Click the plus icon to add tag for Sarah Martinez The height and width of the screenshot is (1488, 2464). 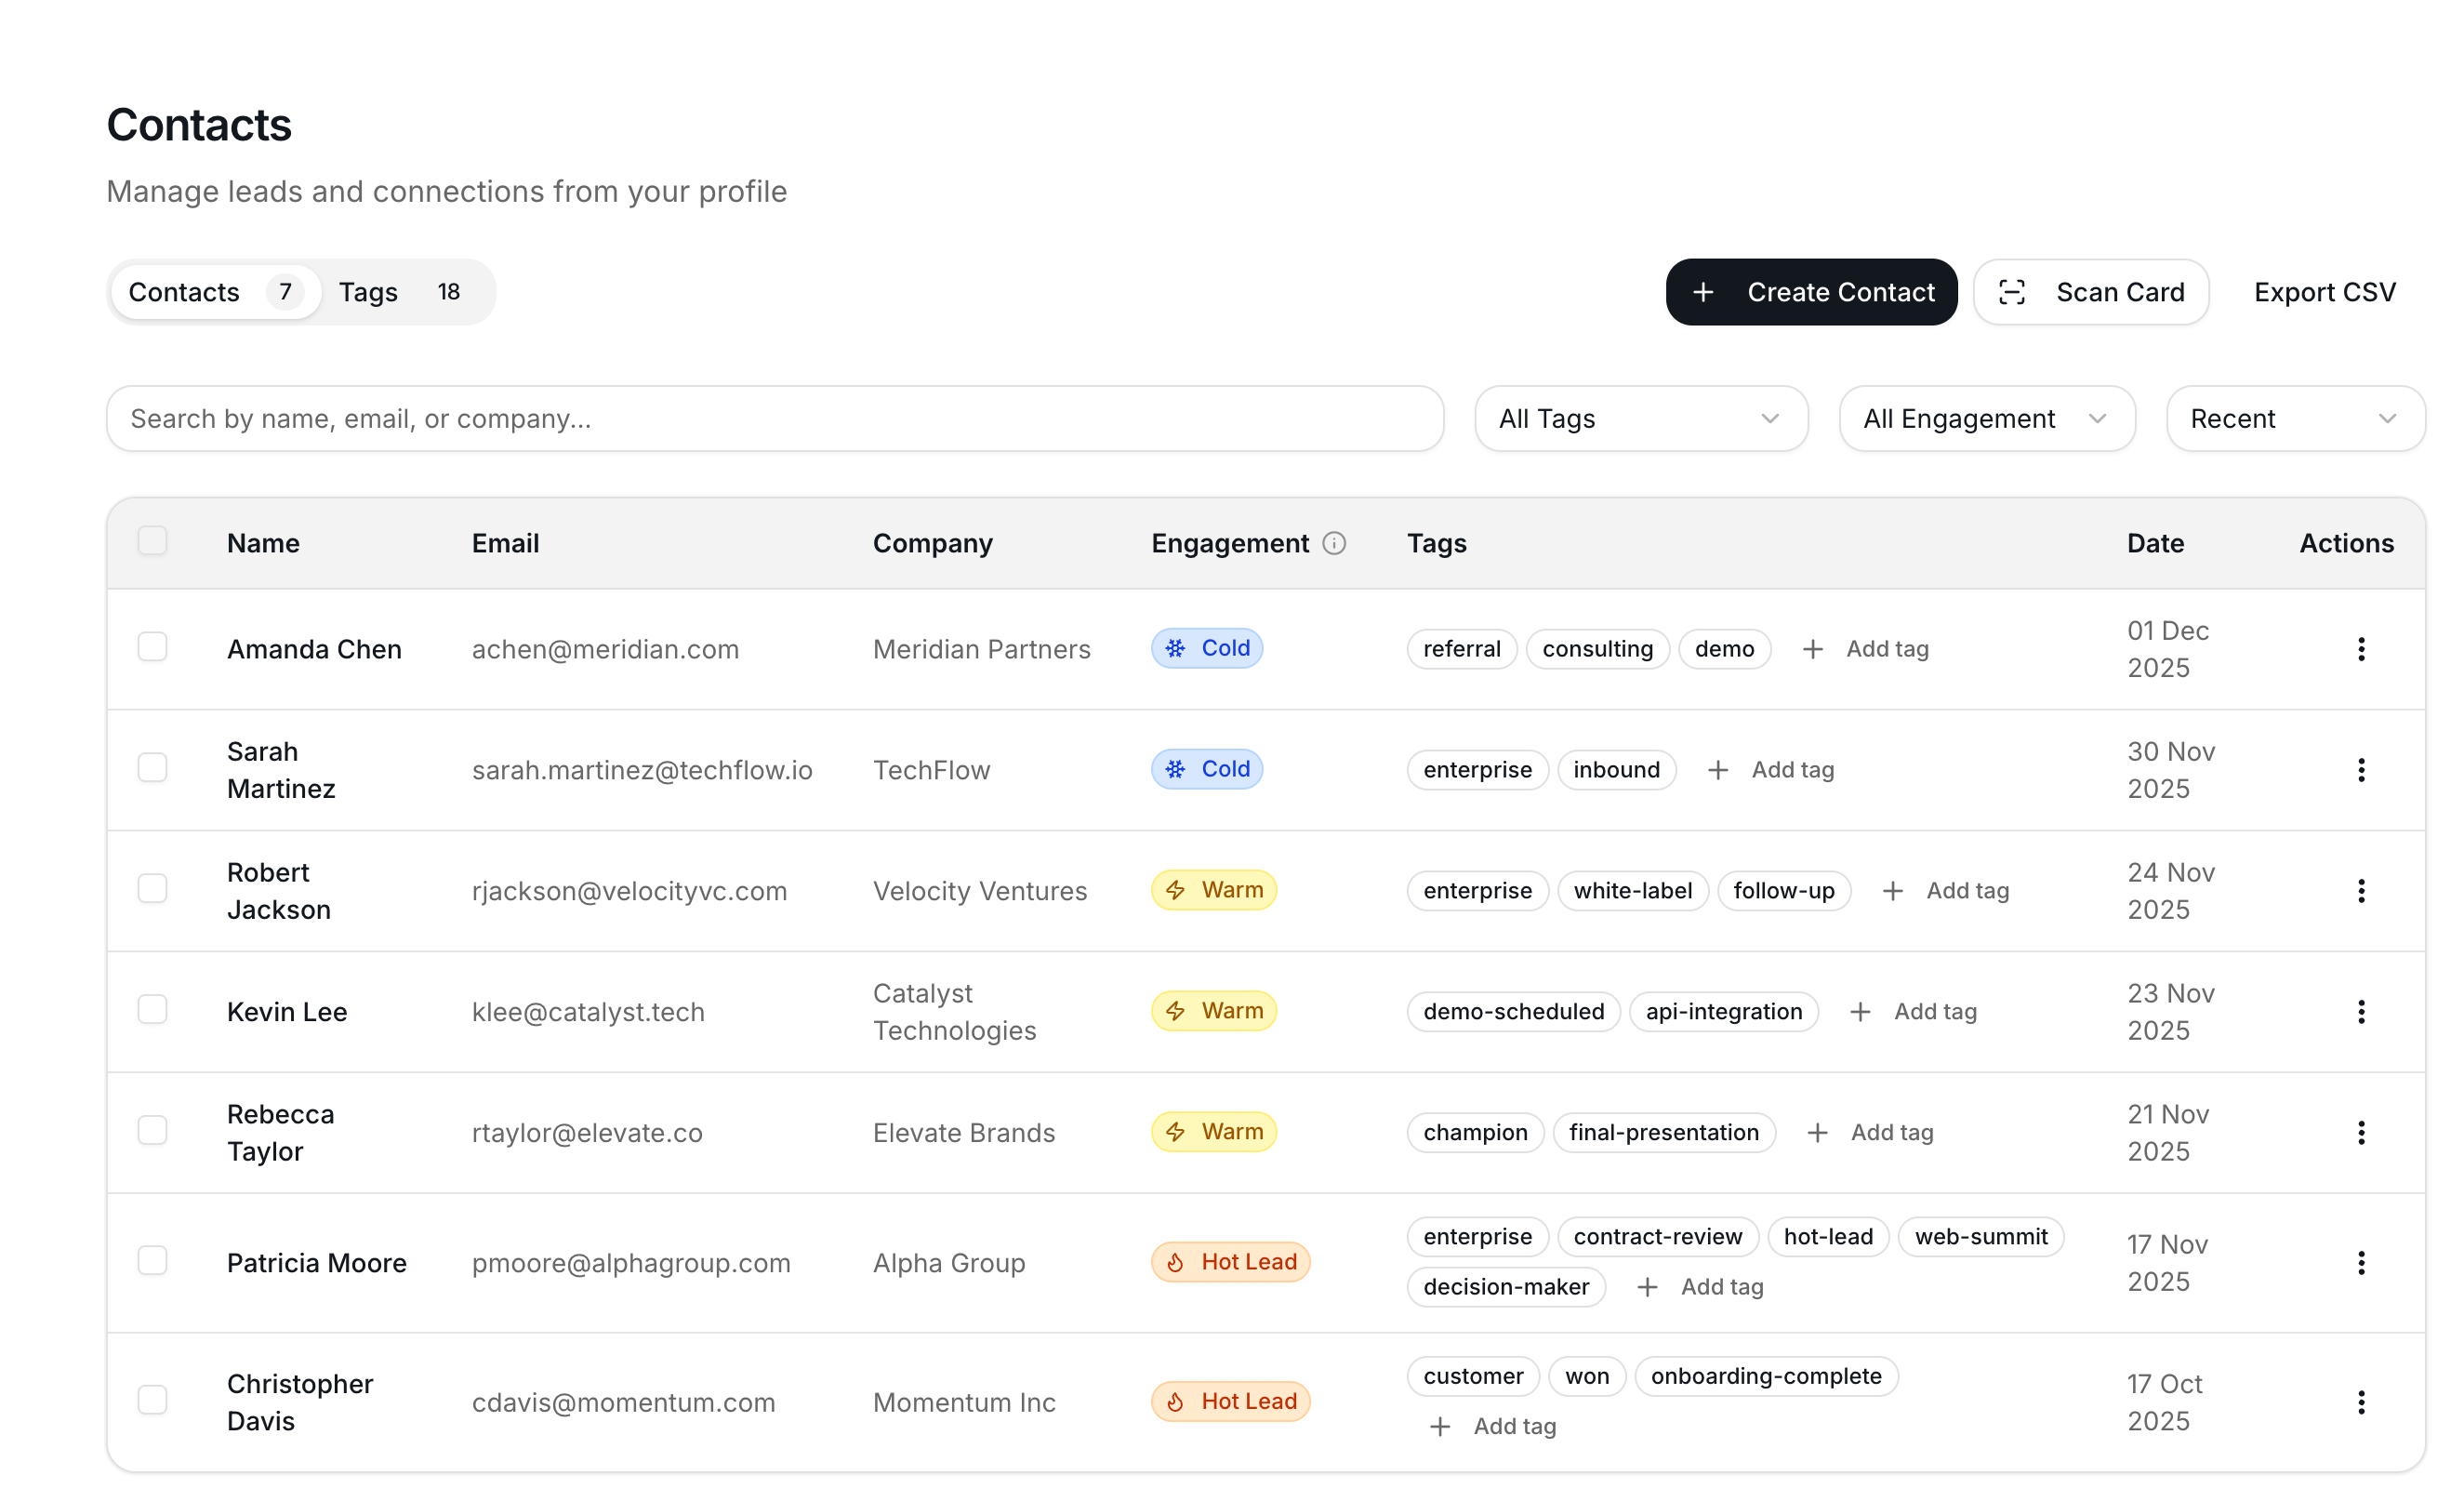(1718, 769)
